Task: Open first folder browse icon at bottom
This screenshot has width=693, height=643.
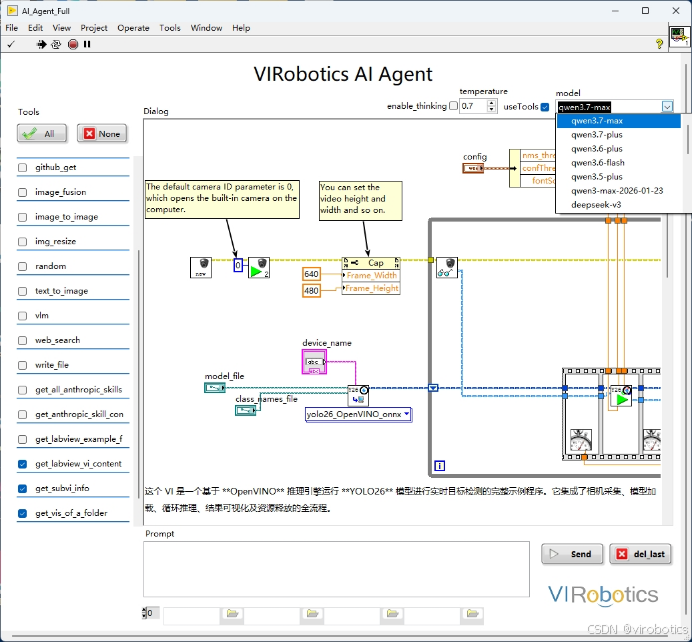Action: (x=232, y=613)
